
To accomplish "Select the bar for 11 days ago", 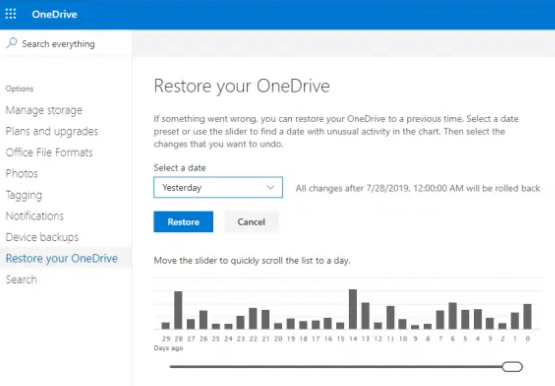I will click(x=390, y=318).
